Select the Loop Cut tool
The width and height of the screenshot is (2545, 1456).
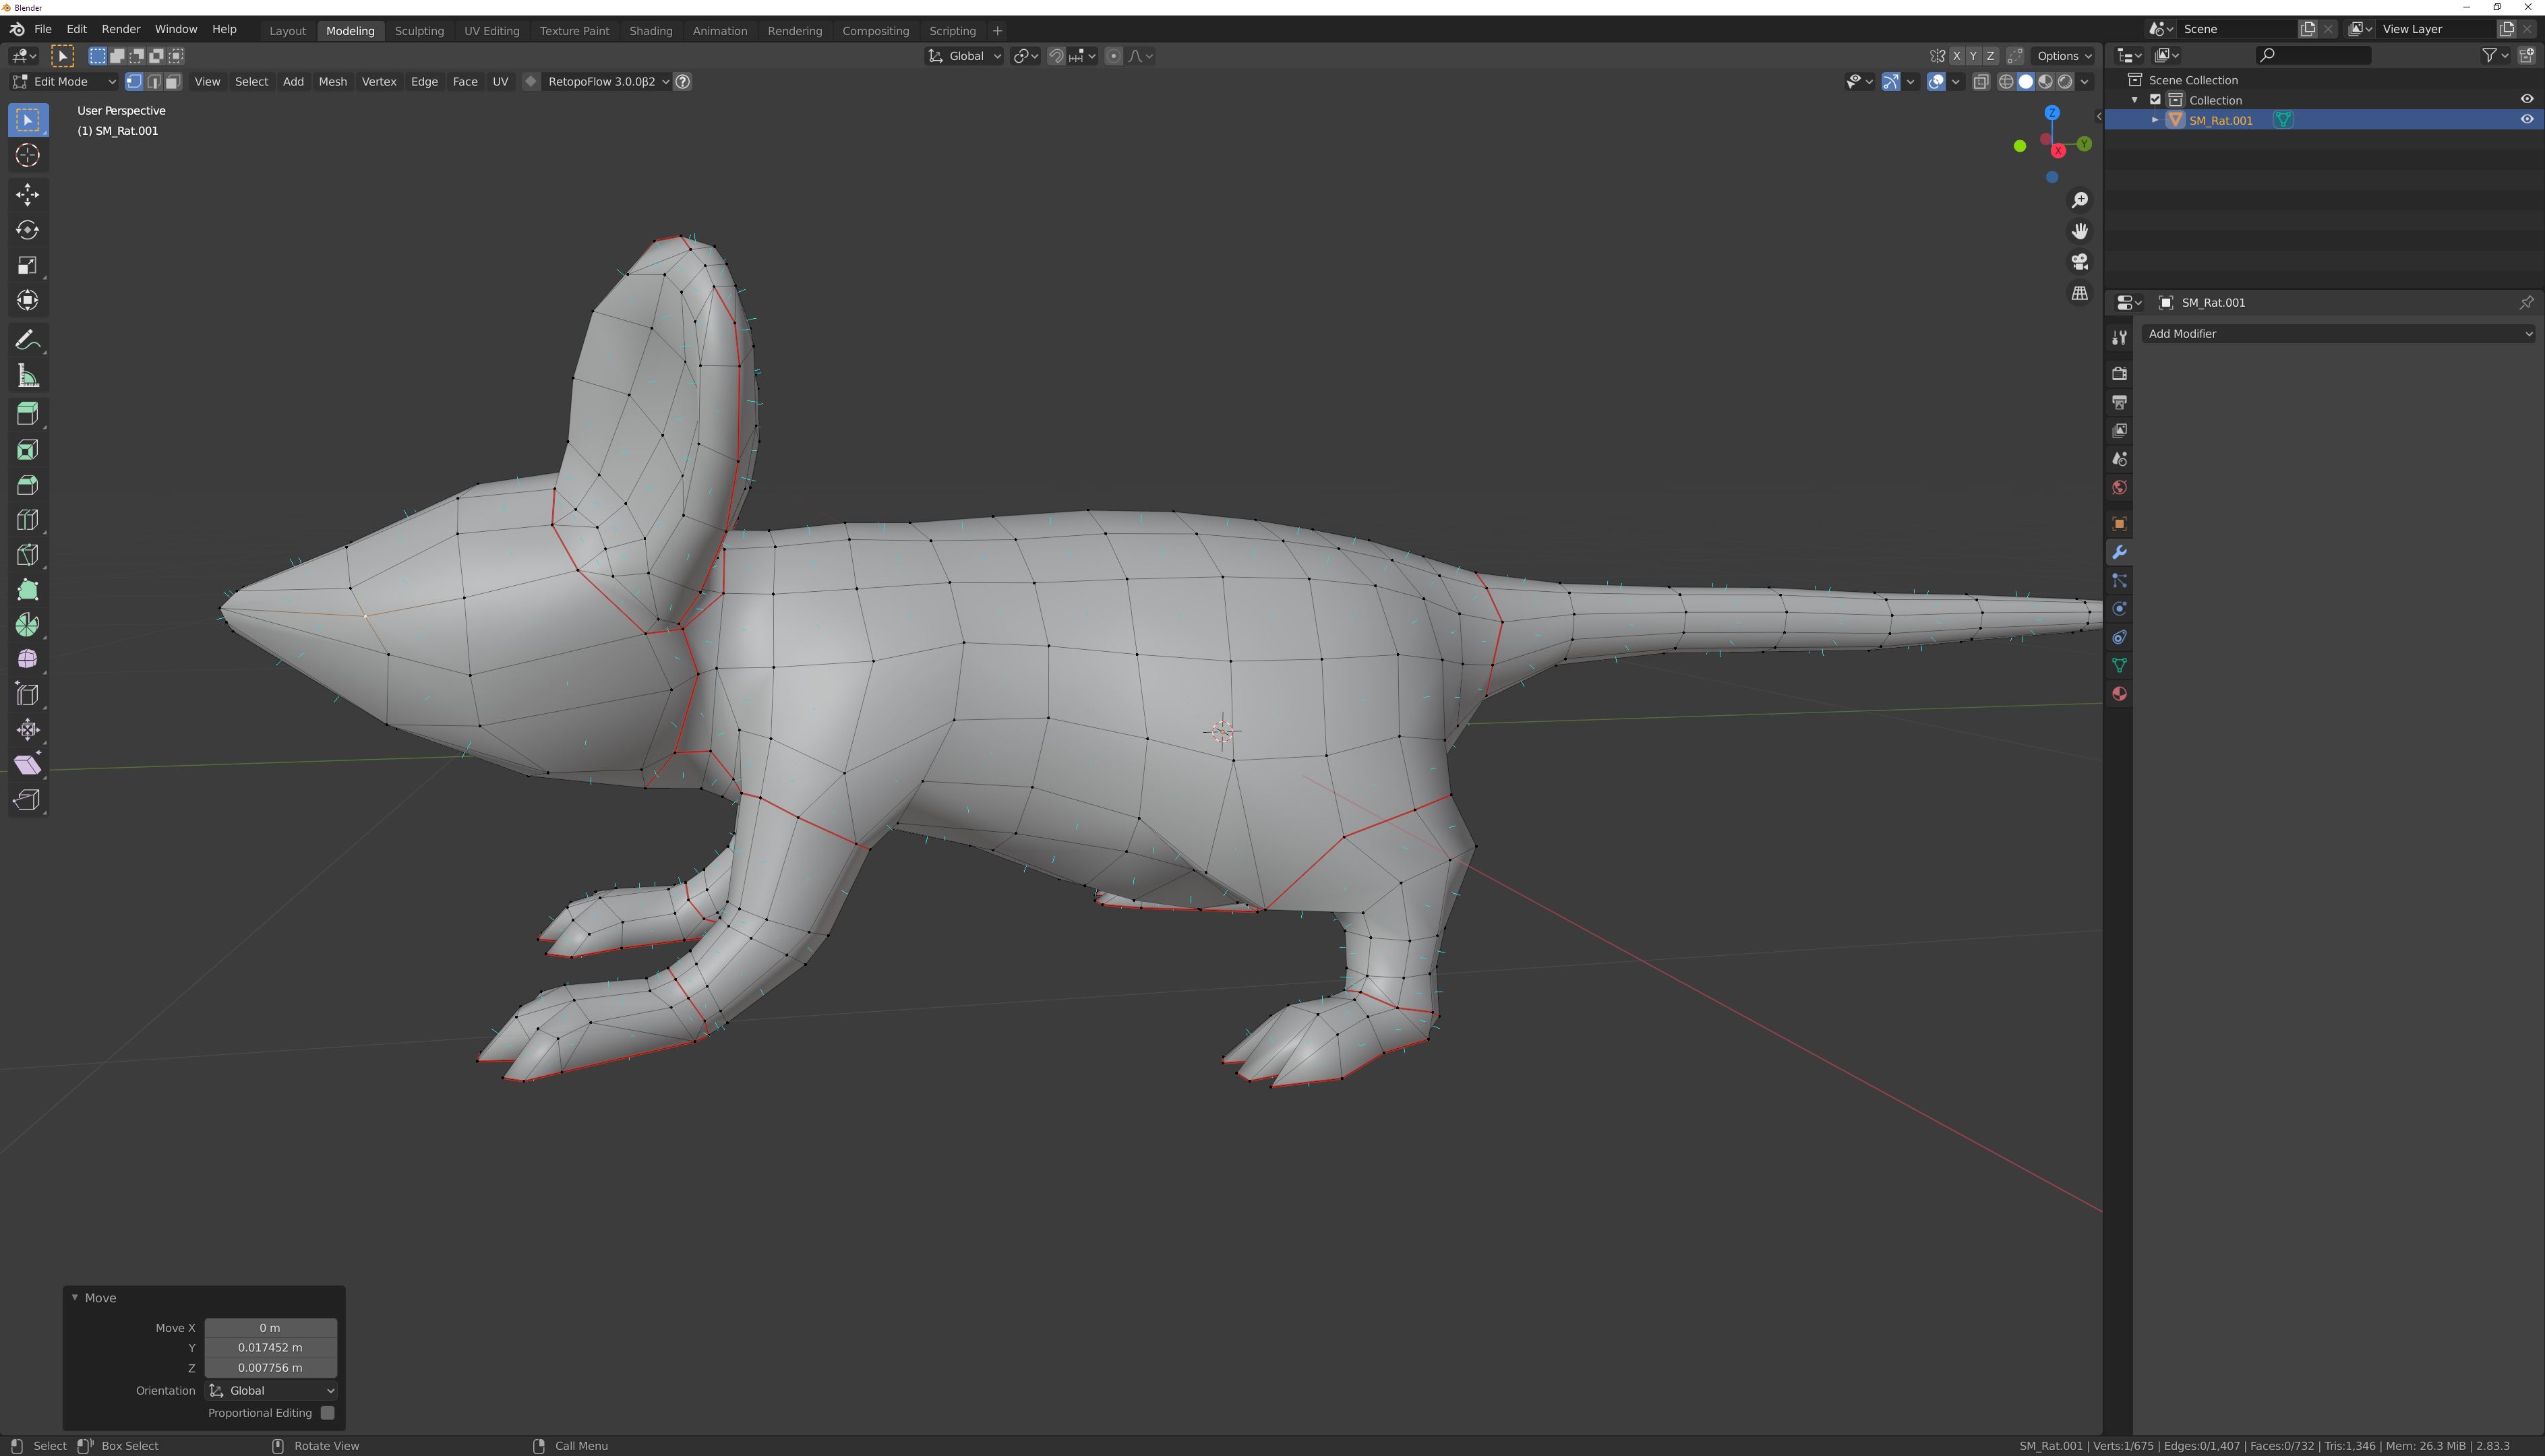pyautogui.click(x=27, y=520)
